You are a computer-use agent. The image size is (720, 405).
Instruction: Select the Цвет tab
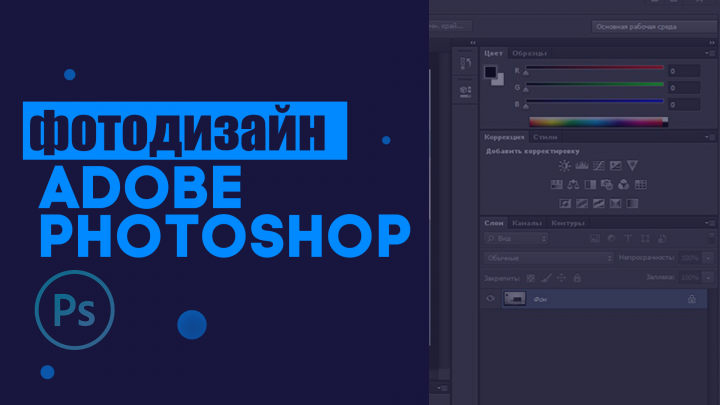493,53
